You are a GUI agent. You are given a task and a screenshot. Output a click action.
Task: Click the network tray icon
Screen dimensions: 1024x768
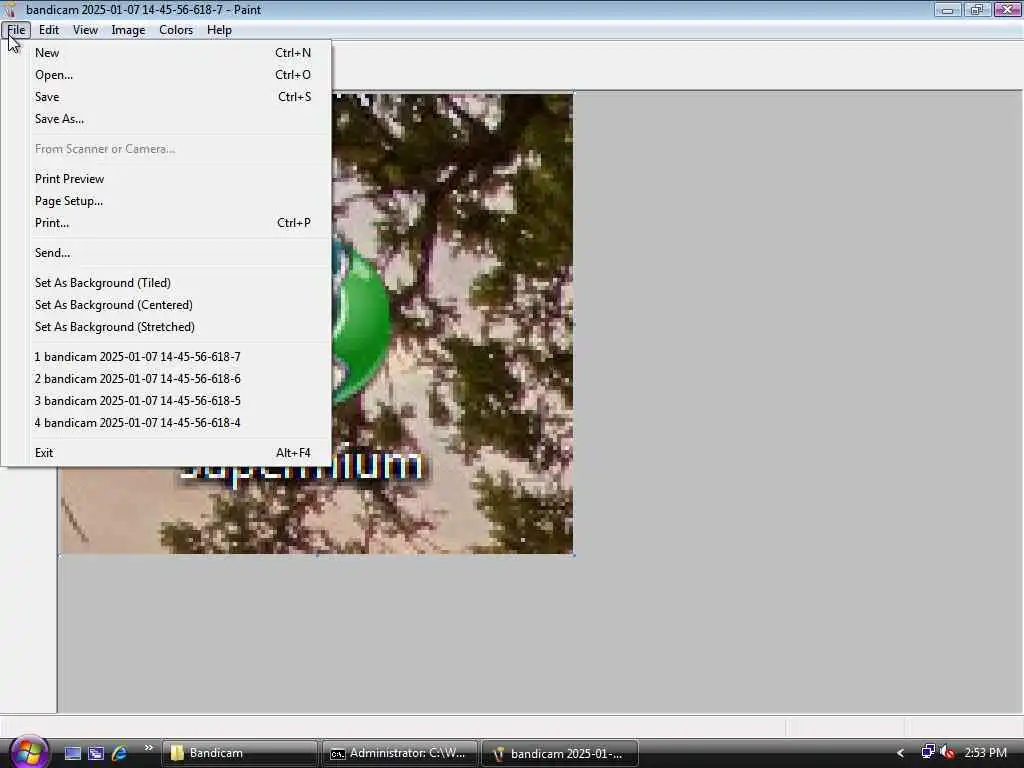tap(927, 752)
